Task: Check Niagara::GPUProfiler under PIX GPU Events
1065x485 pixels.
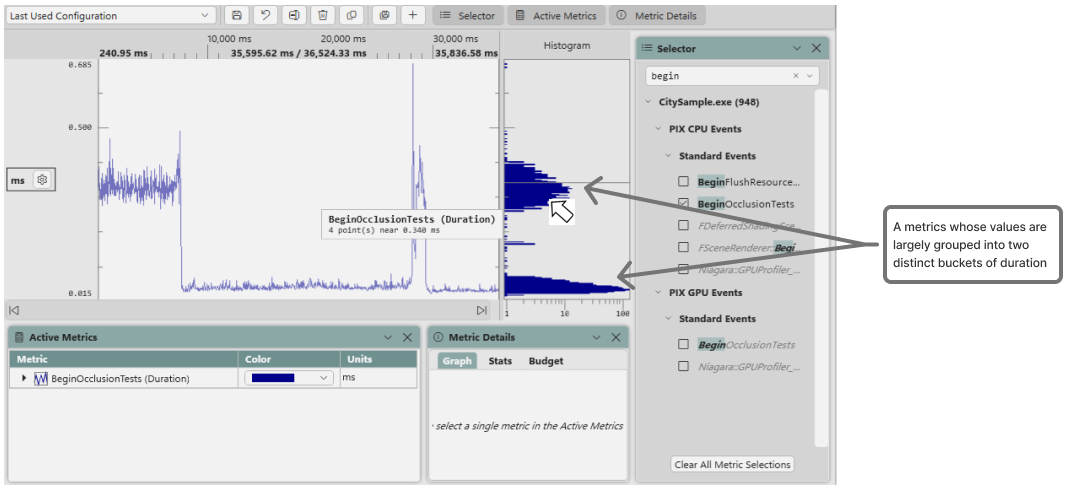Action: coord(684,366)
